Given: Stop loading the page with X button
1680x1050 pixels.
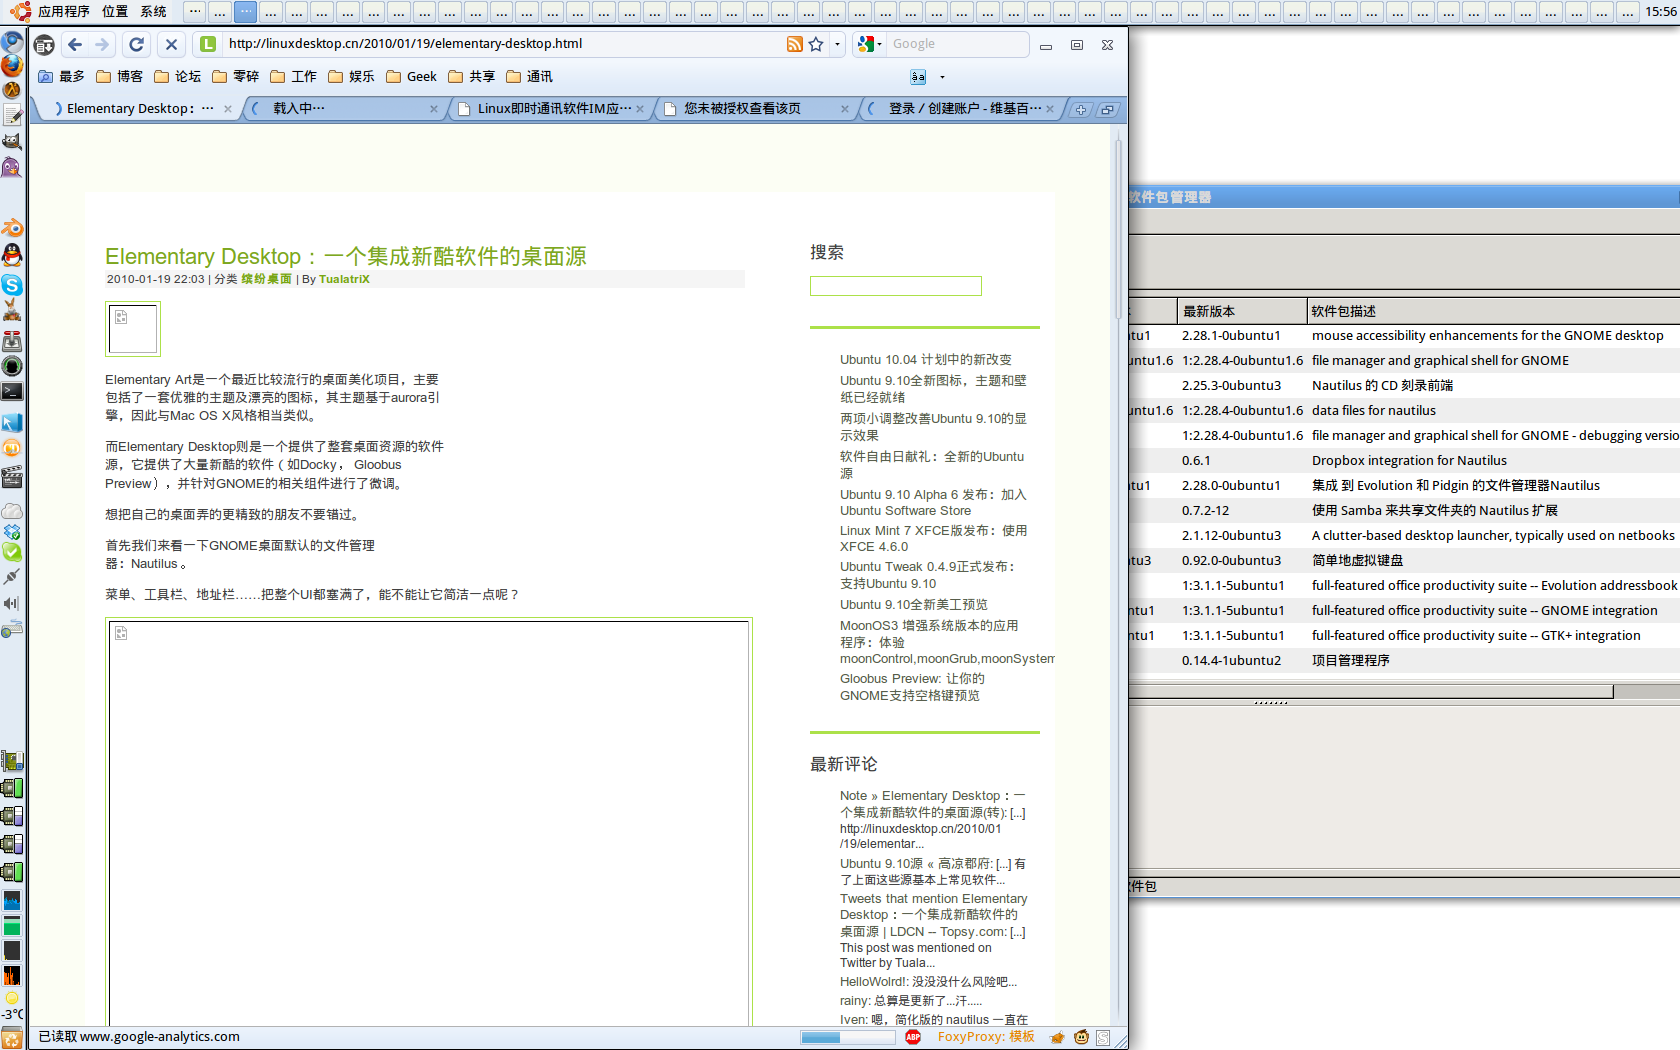Looking at the screenshot, I should pos(171,44).
